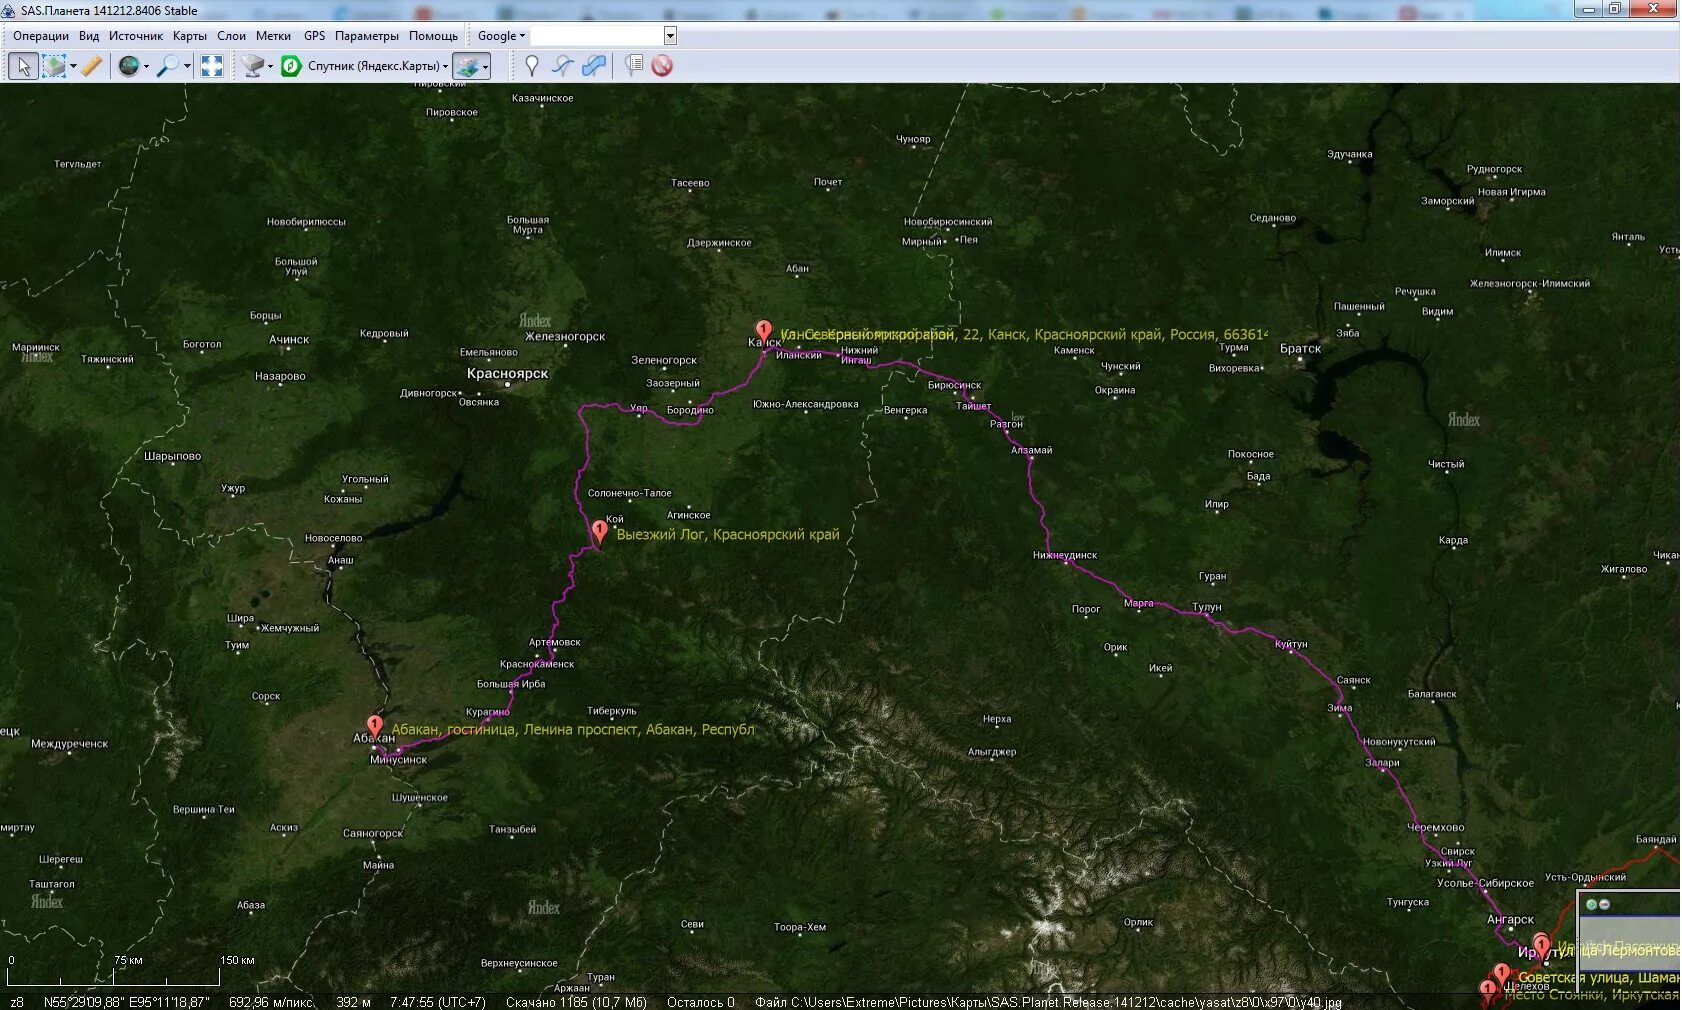This screenshot has width=1682, height=1010.
Task: Click the Минусинск label on map
Action: click(398, 760)
